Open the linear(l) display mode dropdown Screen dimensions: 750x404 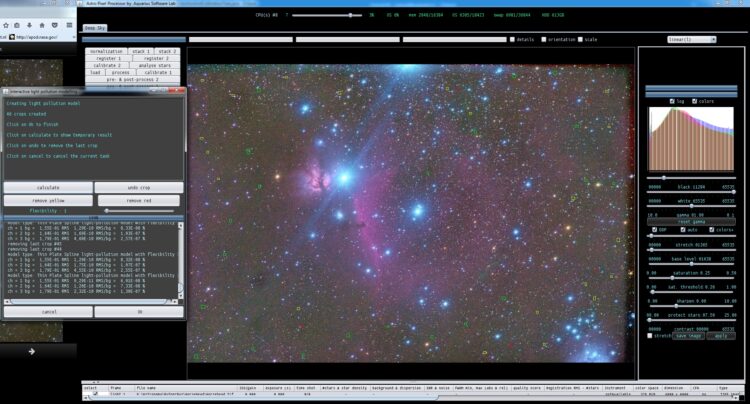(x=692, y=39)
